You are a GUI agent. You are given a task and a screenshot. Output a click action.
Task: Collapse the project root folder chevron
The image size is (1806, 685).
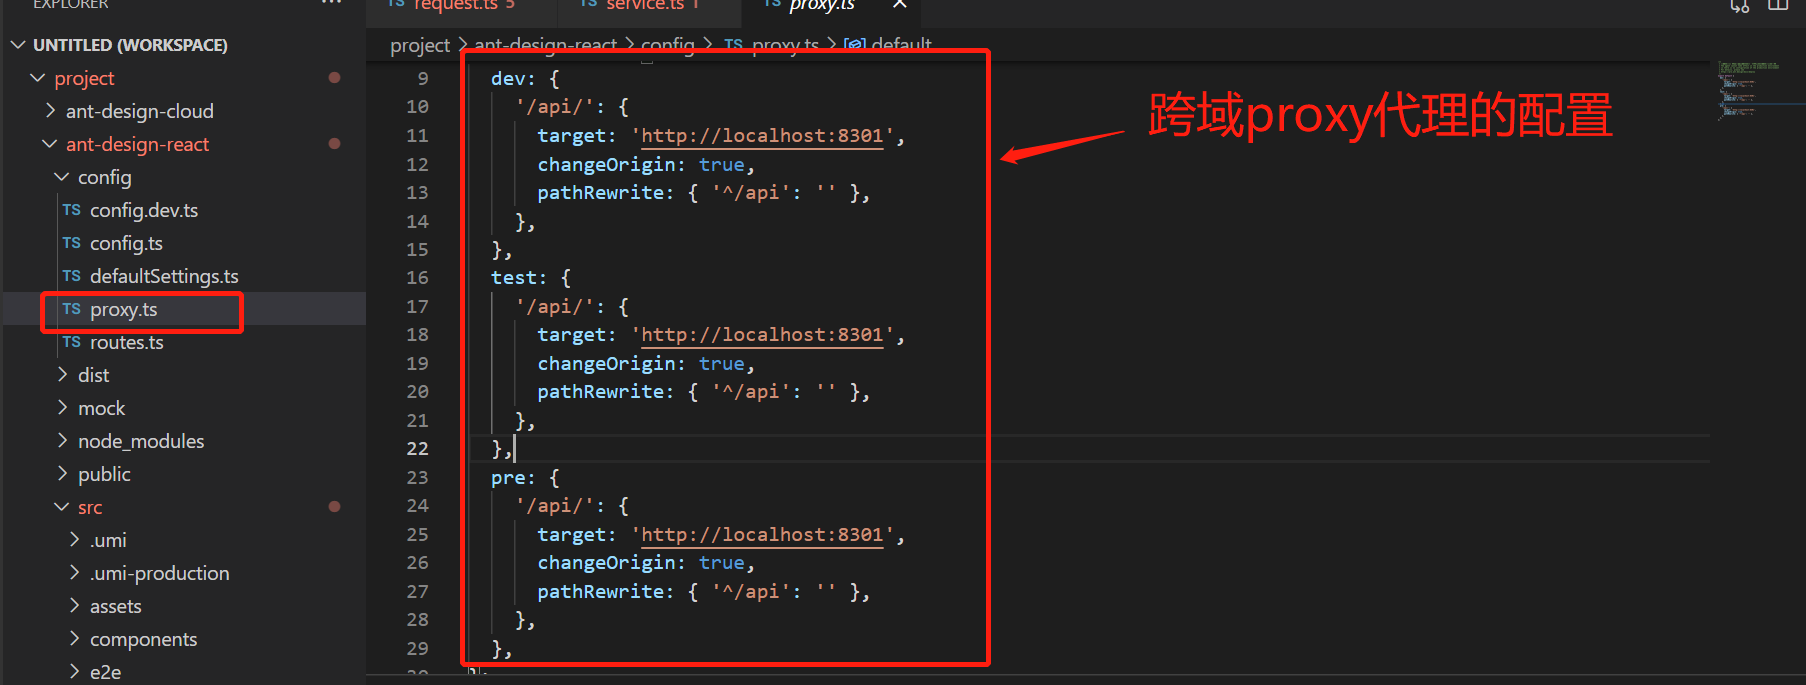[38, 78]
